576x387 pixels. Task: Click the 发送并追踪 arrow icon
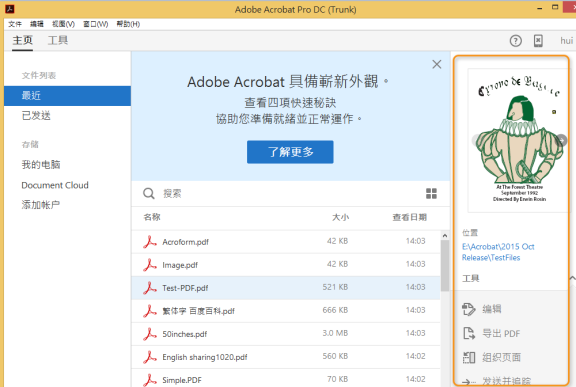[468, 382]
